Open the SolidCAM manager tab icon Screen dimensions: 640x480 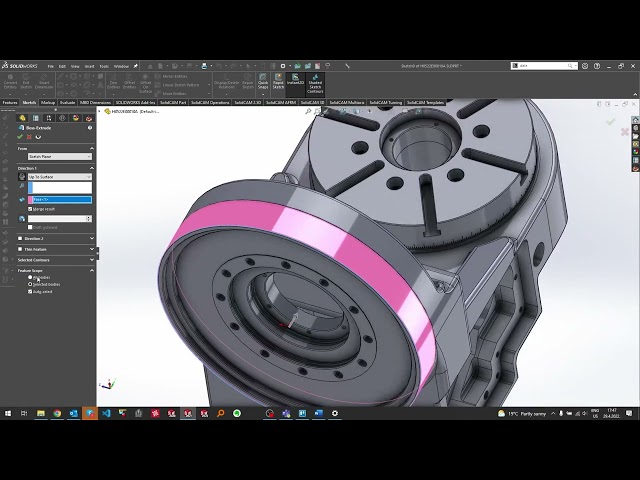pyautogui.click(x=89, y=118)
